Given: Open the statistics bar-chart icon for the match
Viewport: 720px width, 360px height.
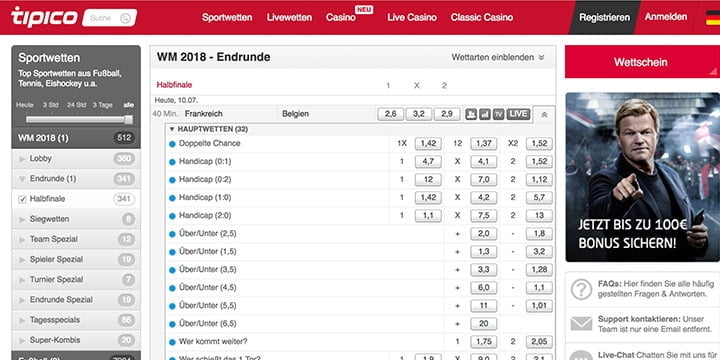Looking at the screenshot, I should click(484, 114).
